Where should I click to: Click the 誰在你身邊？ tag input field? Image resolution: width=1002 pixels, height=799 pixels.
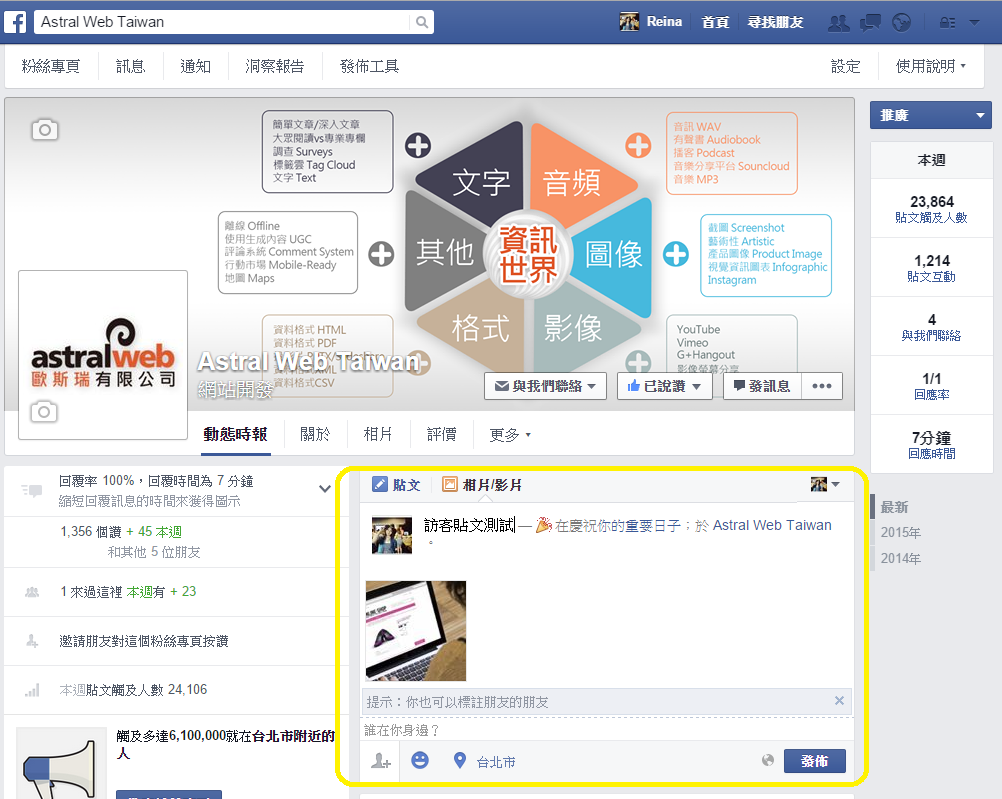606,730
